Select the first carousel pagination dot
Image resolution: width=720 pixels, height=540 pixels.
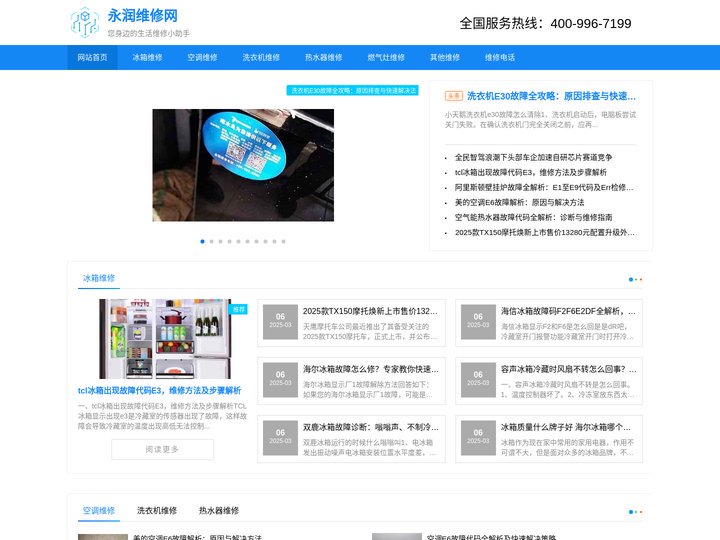[202, 242]
